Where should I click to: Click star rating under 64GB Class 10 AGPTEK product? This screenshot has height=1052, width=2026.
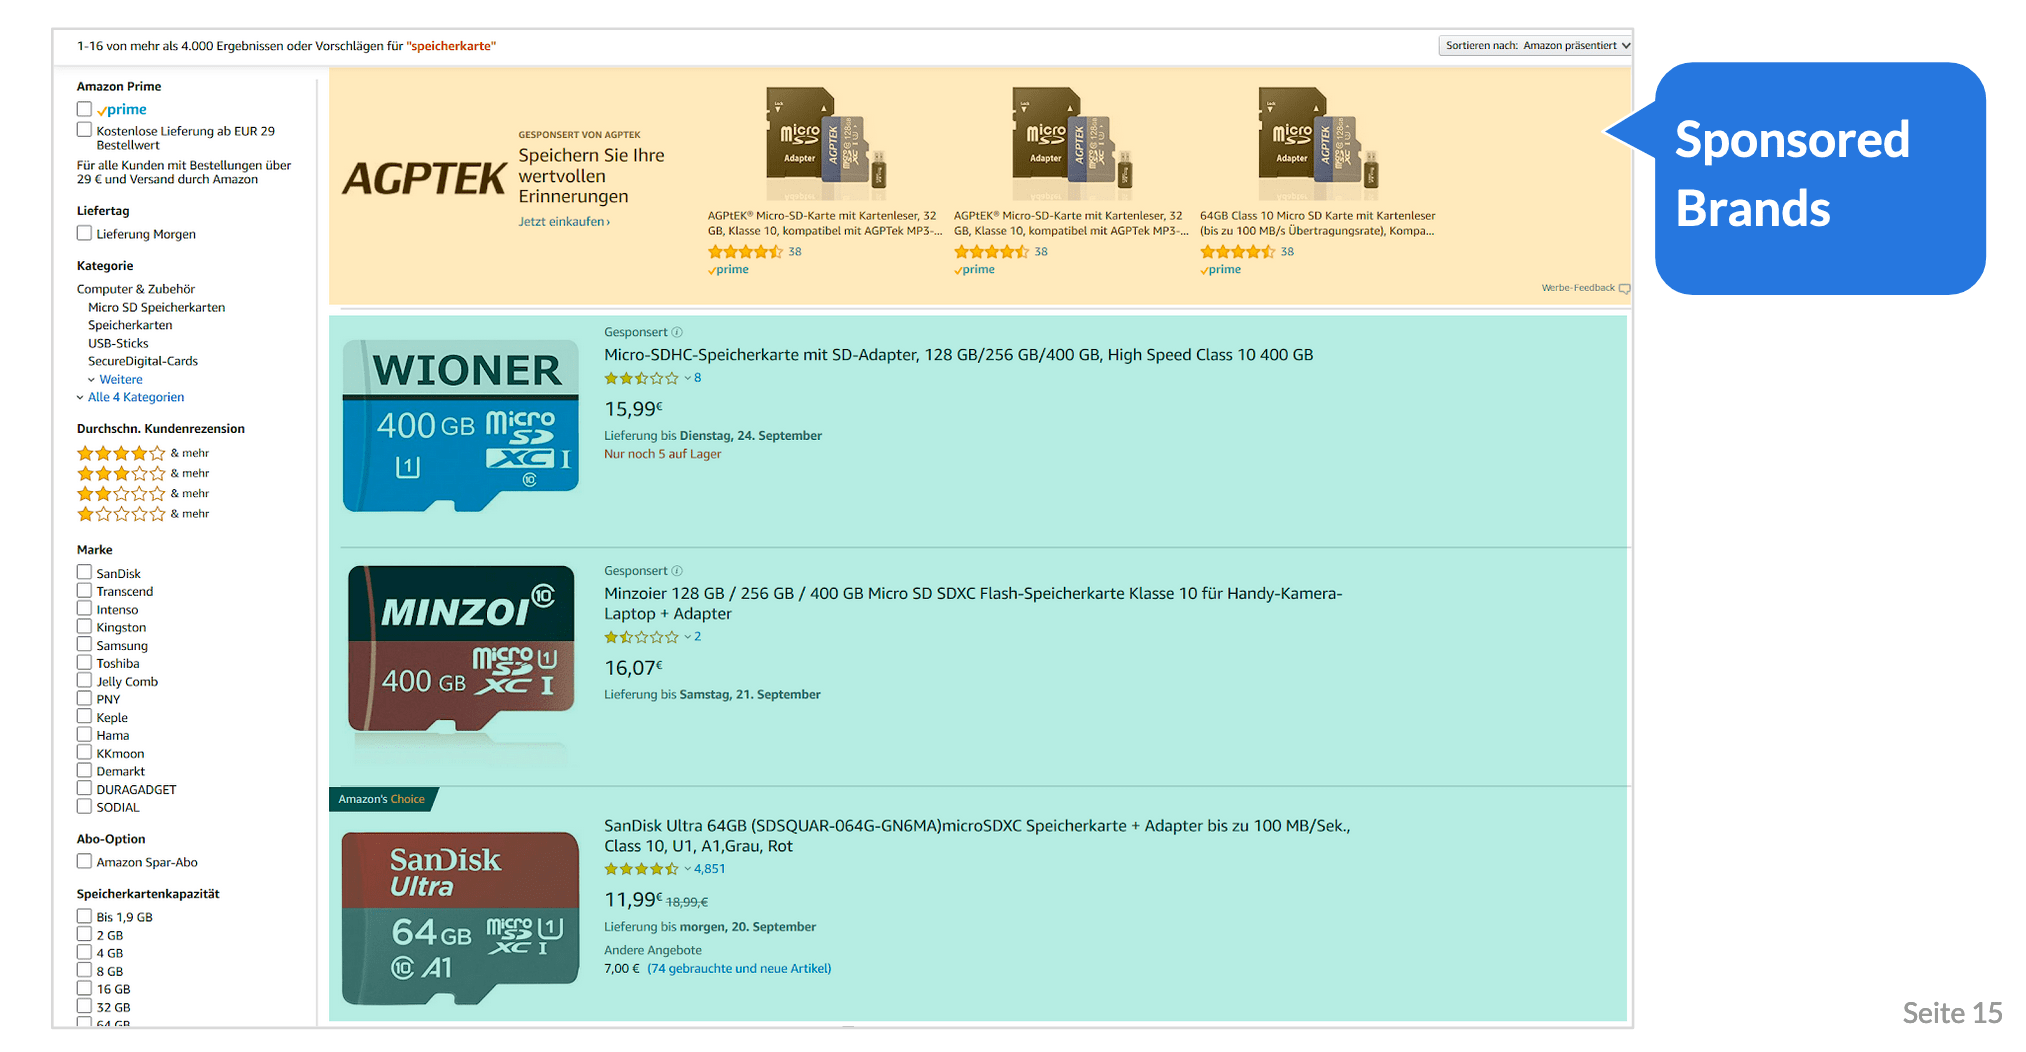(1237, 252)
